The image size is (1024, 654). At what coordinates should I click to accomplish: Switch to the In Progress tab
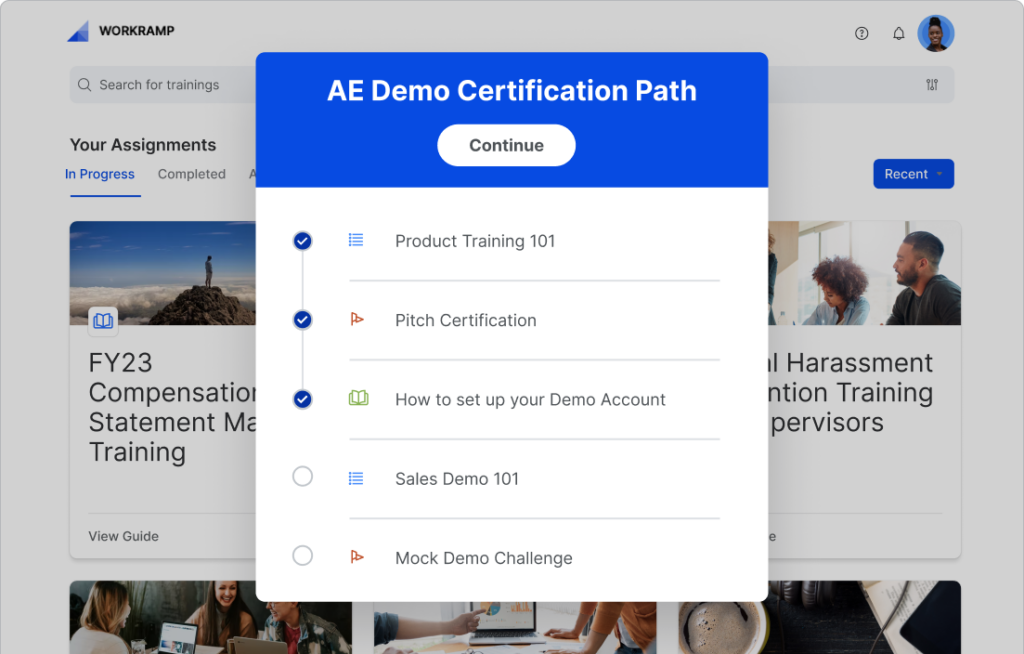(x=100, y=174)
